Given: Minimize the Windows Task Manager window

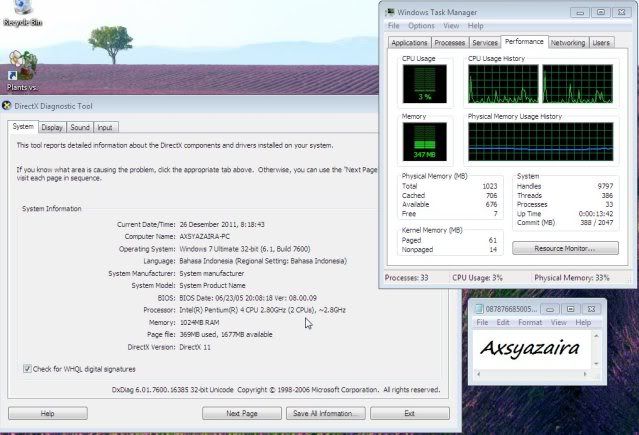Looking at the screenshot, I should point(580,12).
